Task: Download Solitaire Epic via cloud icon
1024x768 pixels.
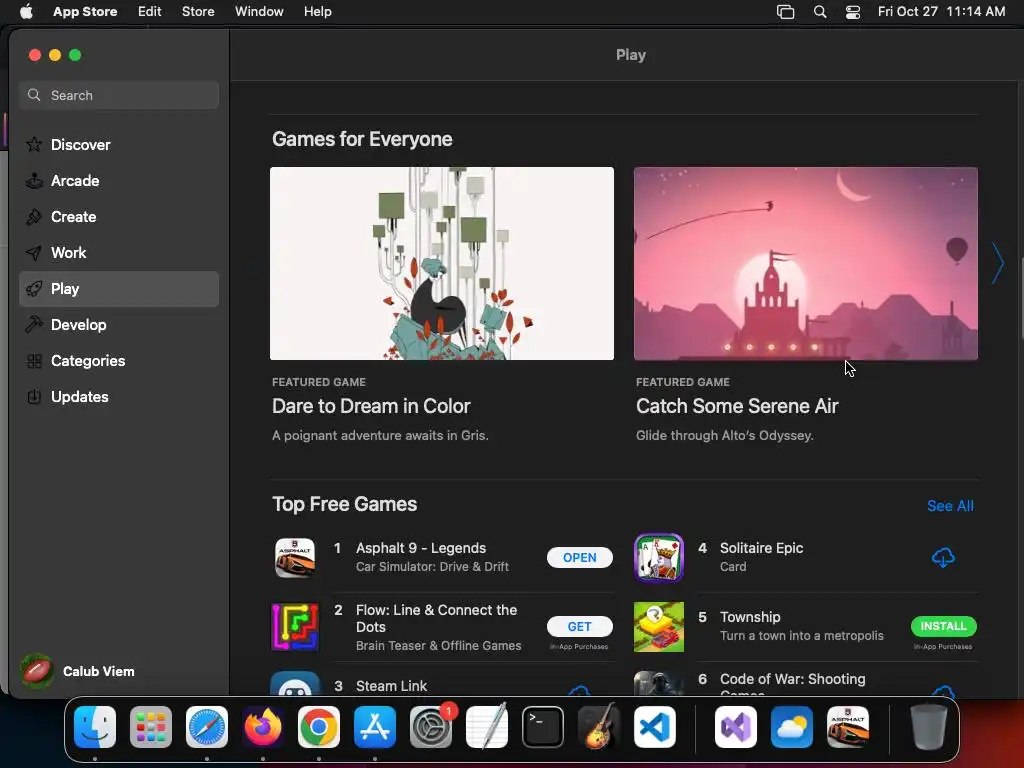Action: pos(943,558)
